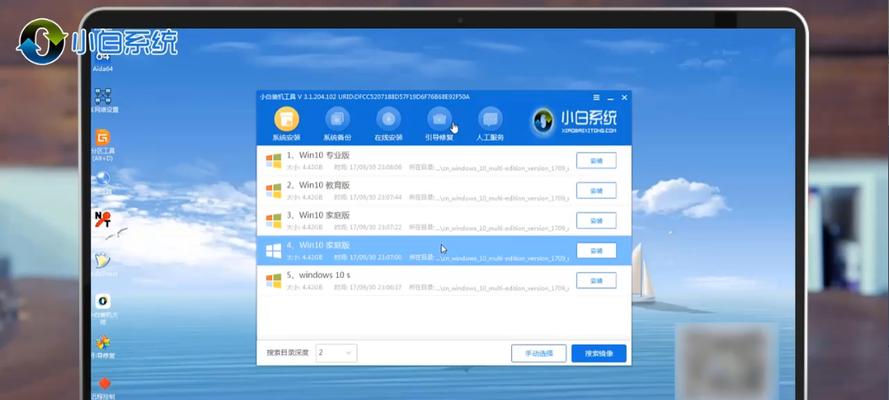Click 安装 for highlighted row 4 家庭版

pyautogui.click(x=596, y=250)
